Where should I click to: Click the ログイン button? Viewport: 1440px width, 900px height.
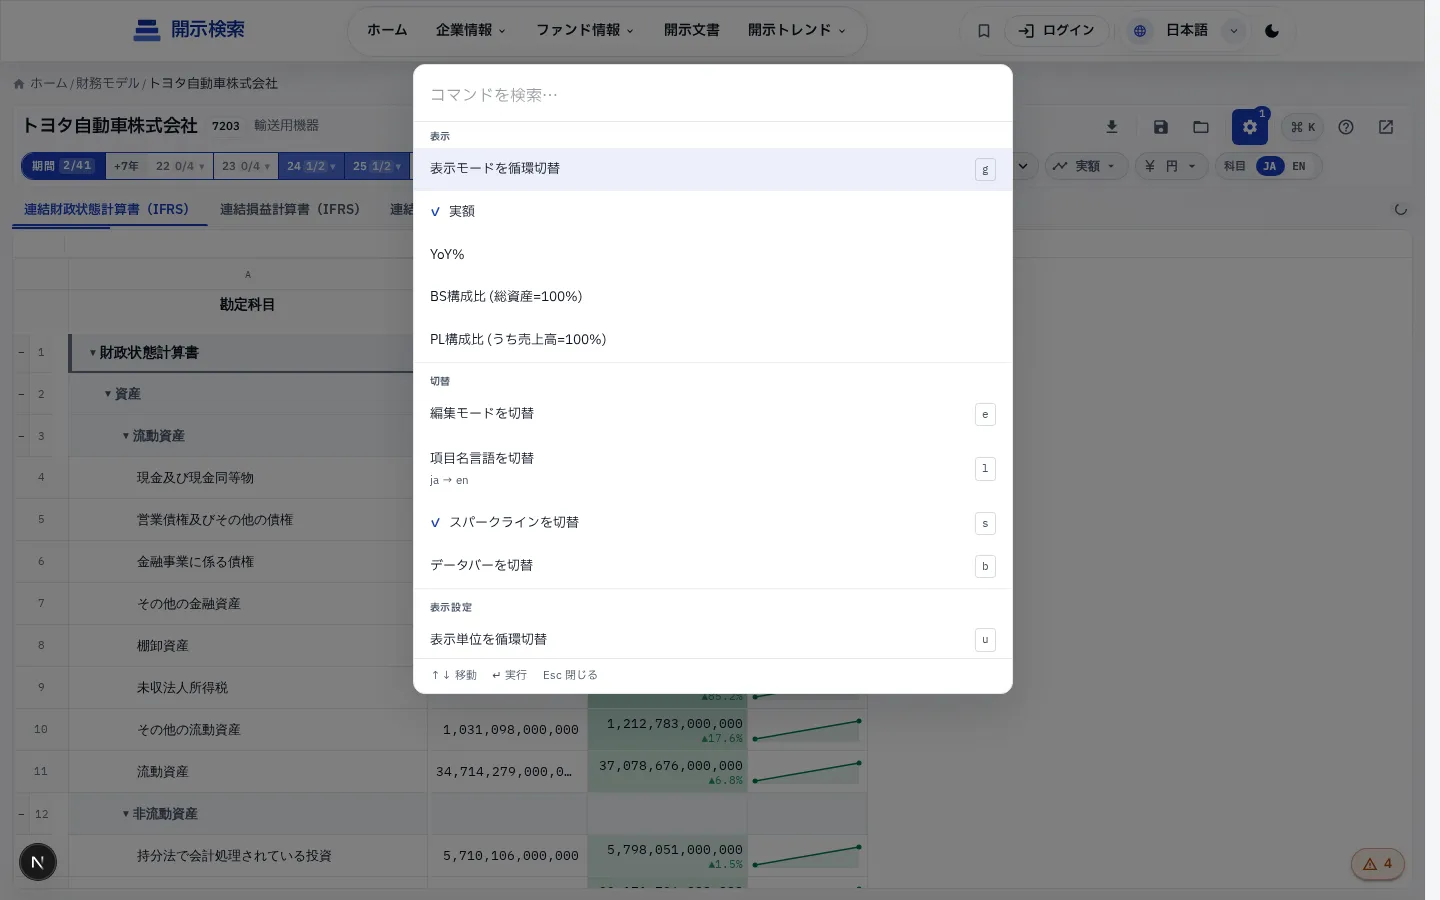coord(1057,31)
